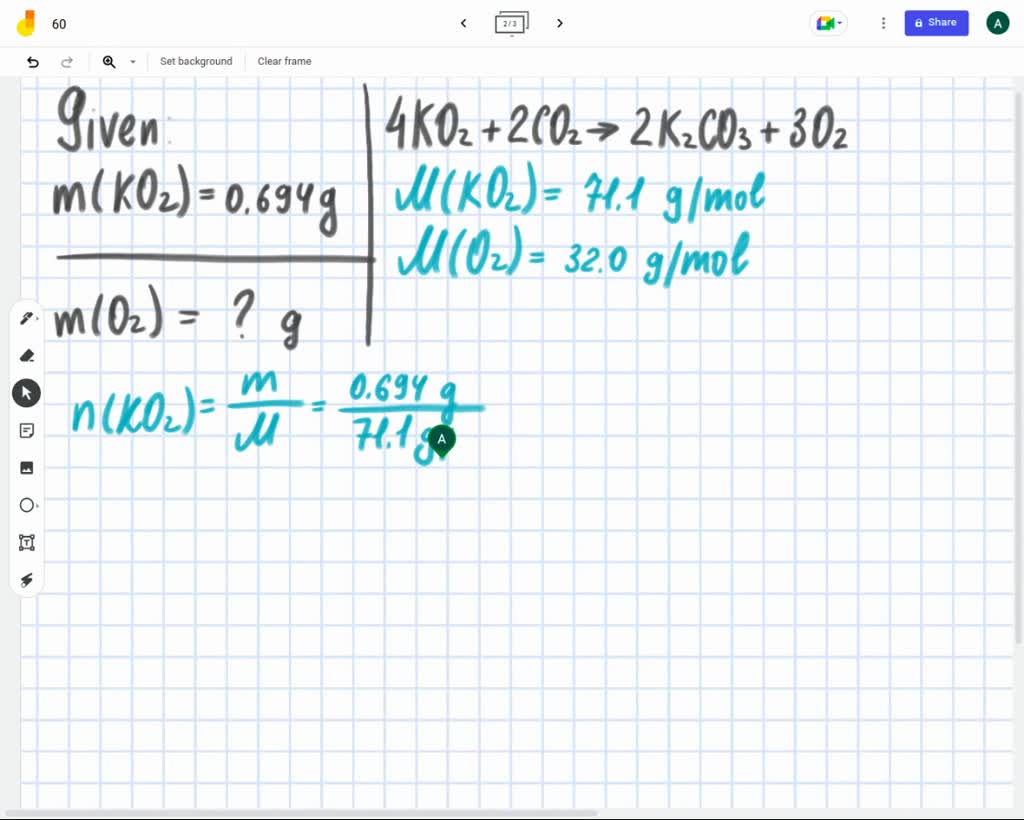The height and width of the screenshot is (820, 1024).
Task: Click Clear frame
Action: [x=284, y=61]
